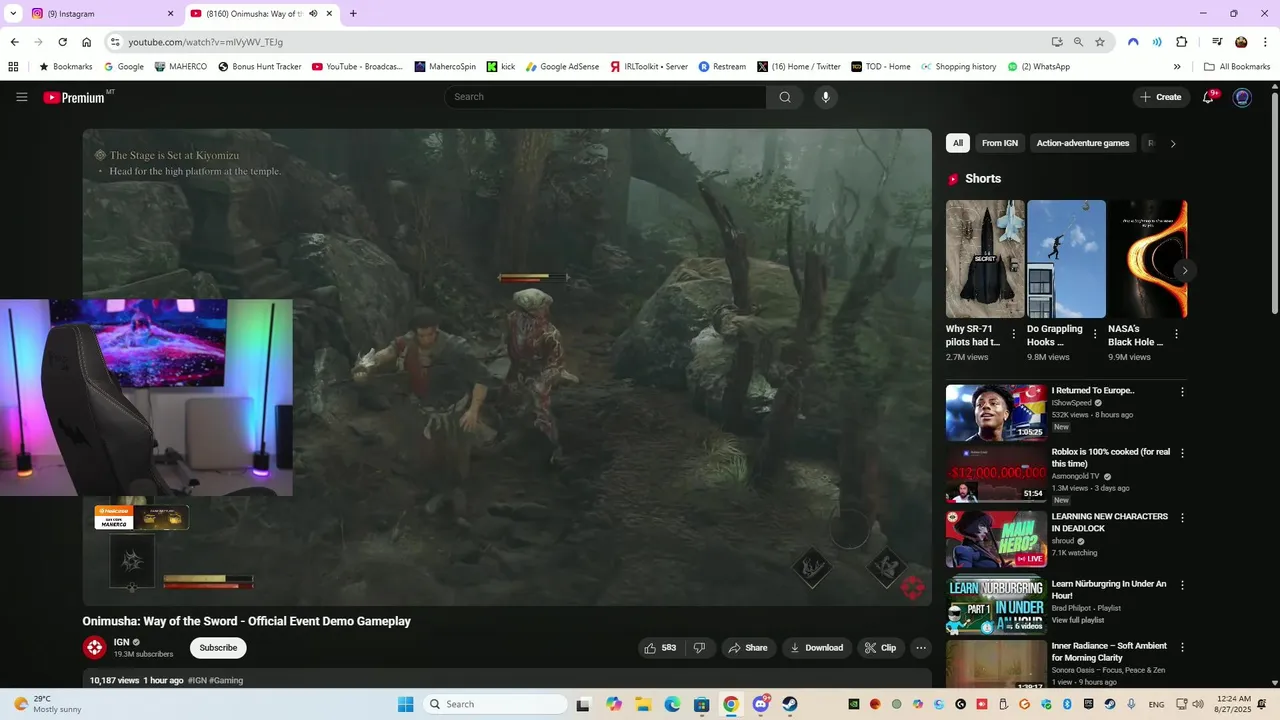Open options for the NASA's Black Hole short
The height and width of the screenshot is (720, 1280).
pyautogui.click(x=1176, y=334)
